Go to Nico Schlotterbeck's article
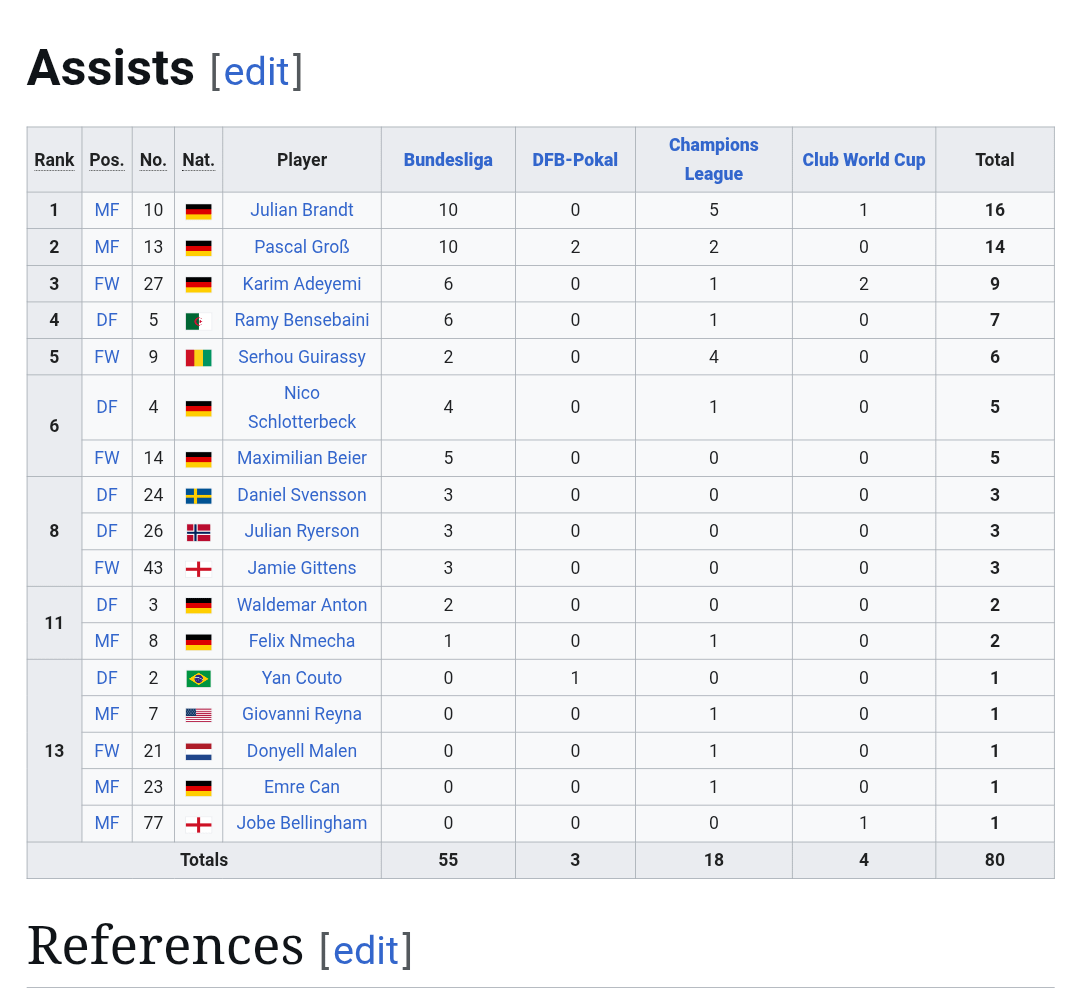Image resolution: width=1081 pixels, height=989 pixels. [x=302, y=407]
